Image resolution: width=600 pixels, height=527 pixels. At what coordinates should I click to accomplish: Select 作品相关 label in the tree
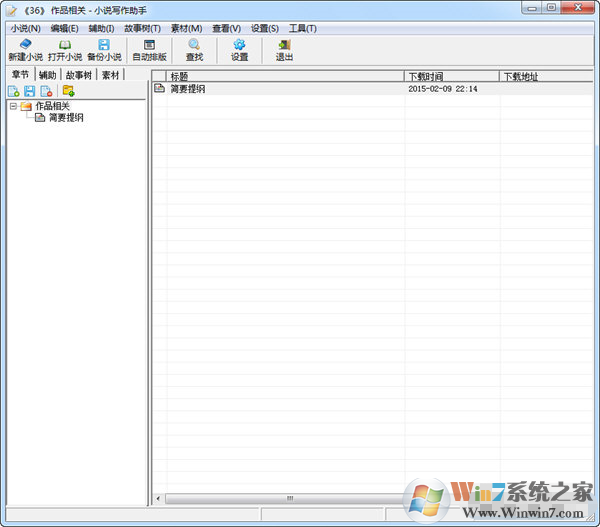[52, 106]
